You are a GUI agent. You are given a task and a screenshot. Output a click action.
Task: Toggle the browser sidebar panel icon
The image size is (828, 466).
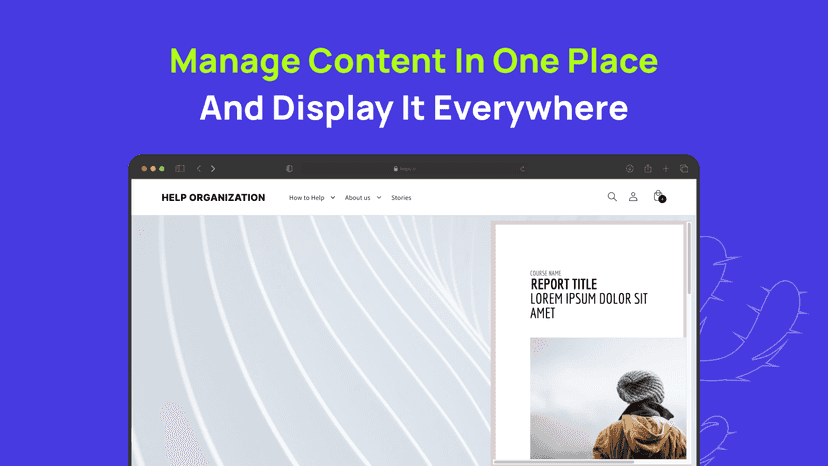[180, 169]
